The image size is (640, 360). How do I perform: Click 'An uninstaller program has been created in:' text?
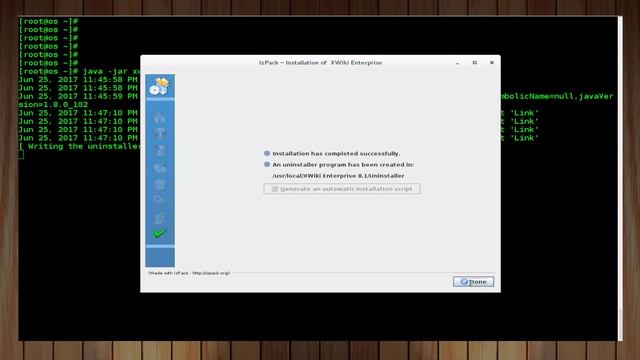click(x=343, y=164)
